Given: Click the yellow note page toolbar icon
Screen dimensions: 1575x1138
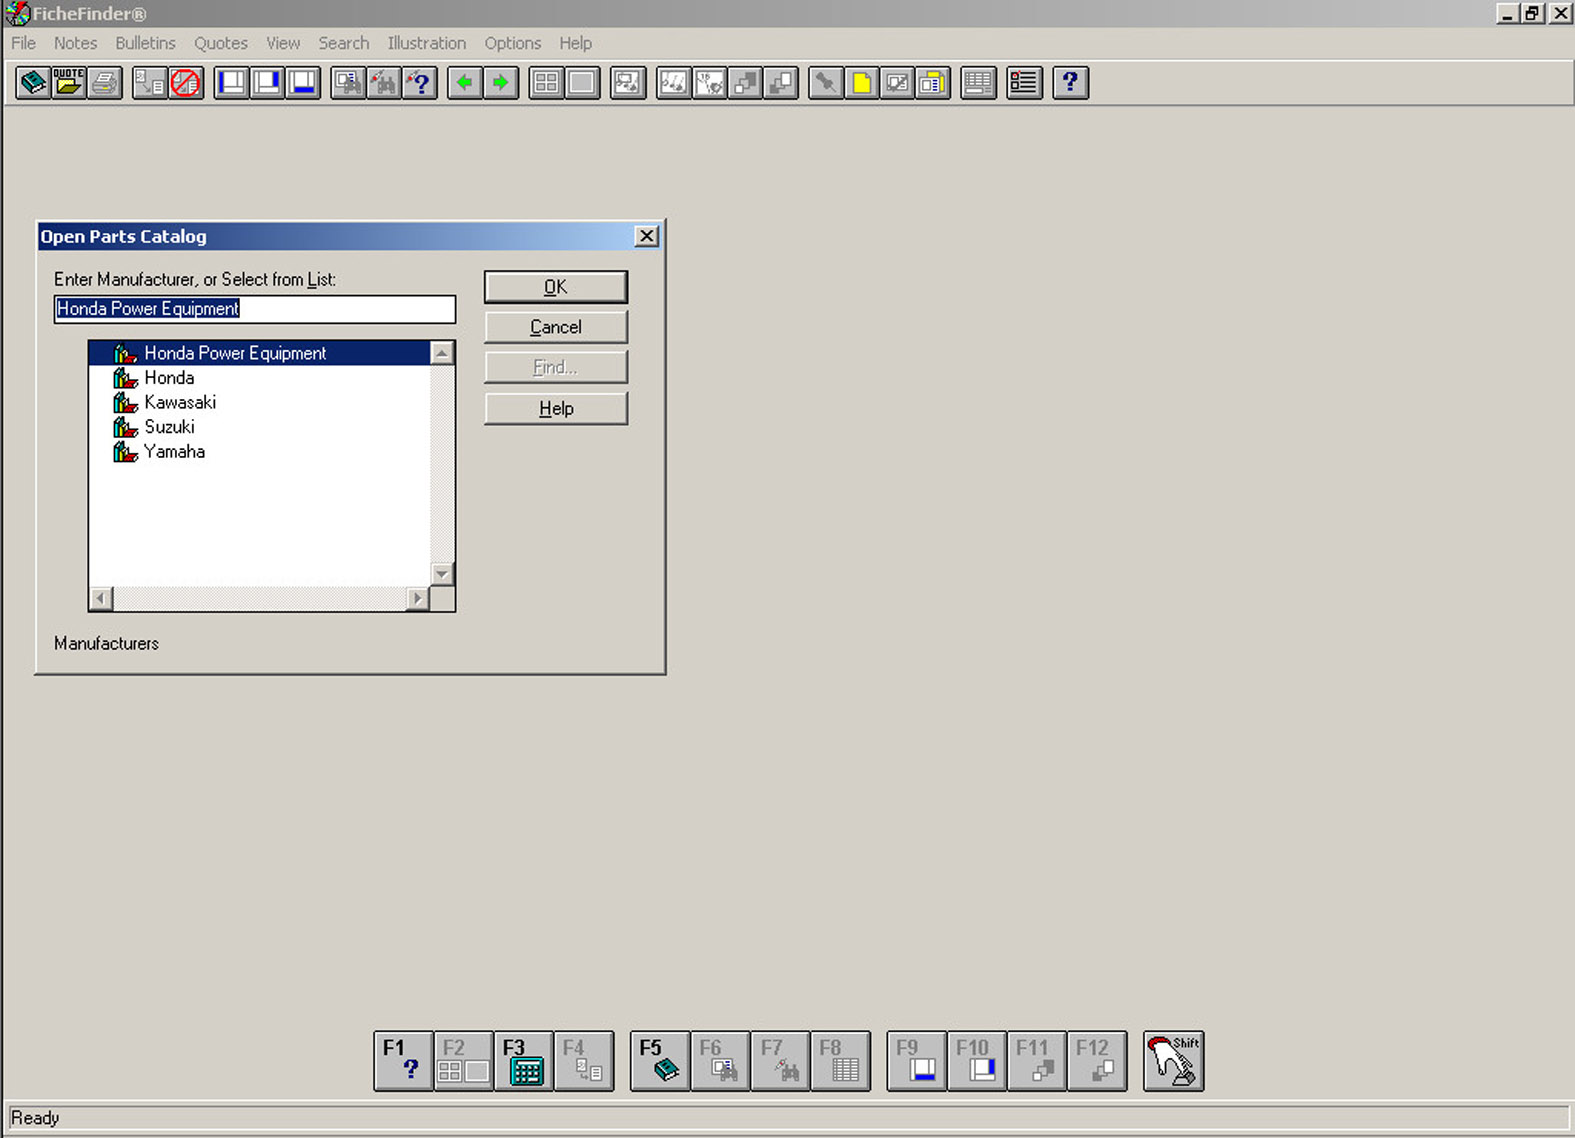Looking at the screenshot, I should pos(861,83).
